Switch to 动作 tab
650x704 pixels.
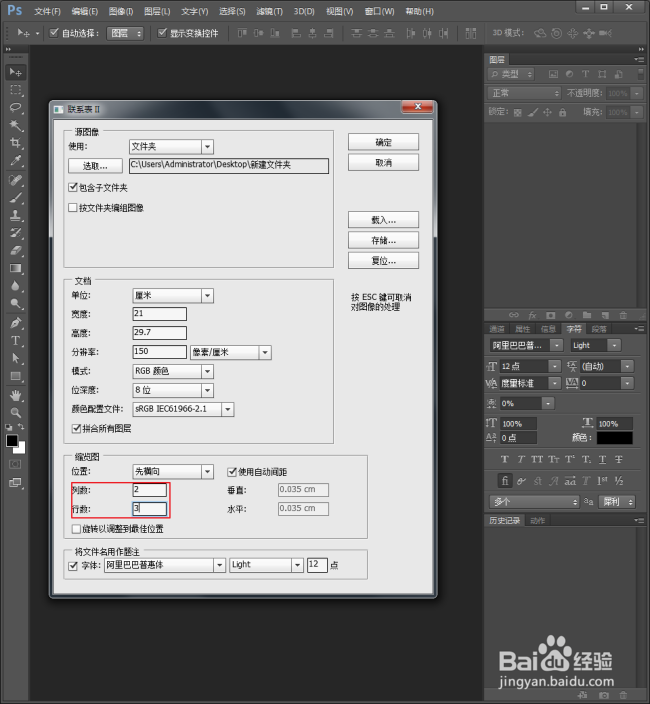(x=537, y=520)
